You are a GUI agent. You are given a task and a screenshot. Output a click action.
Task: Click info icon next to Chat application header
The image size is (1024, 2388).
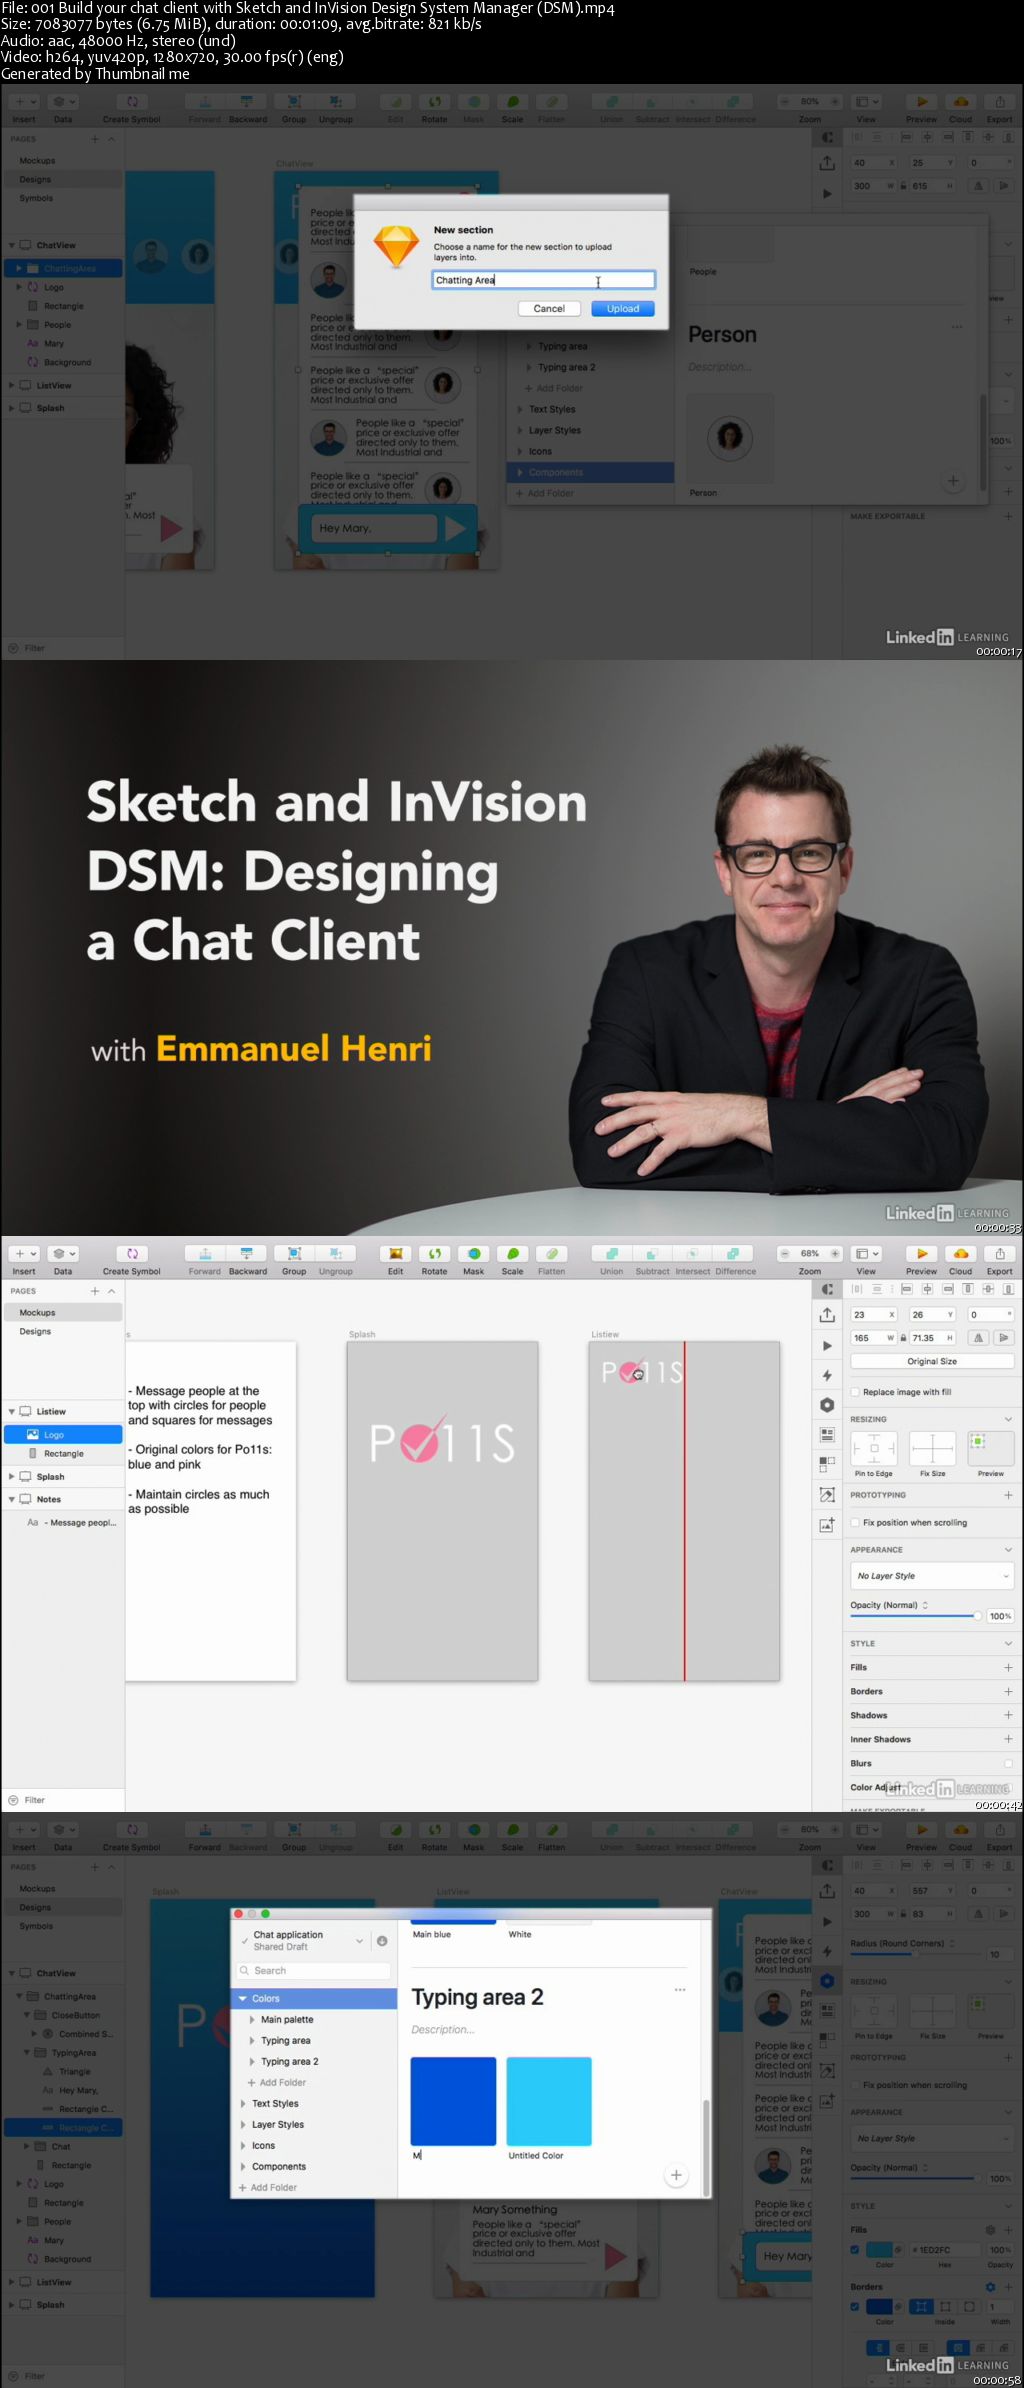[x=382, y=1941]
